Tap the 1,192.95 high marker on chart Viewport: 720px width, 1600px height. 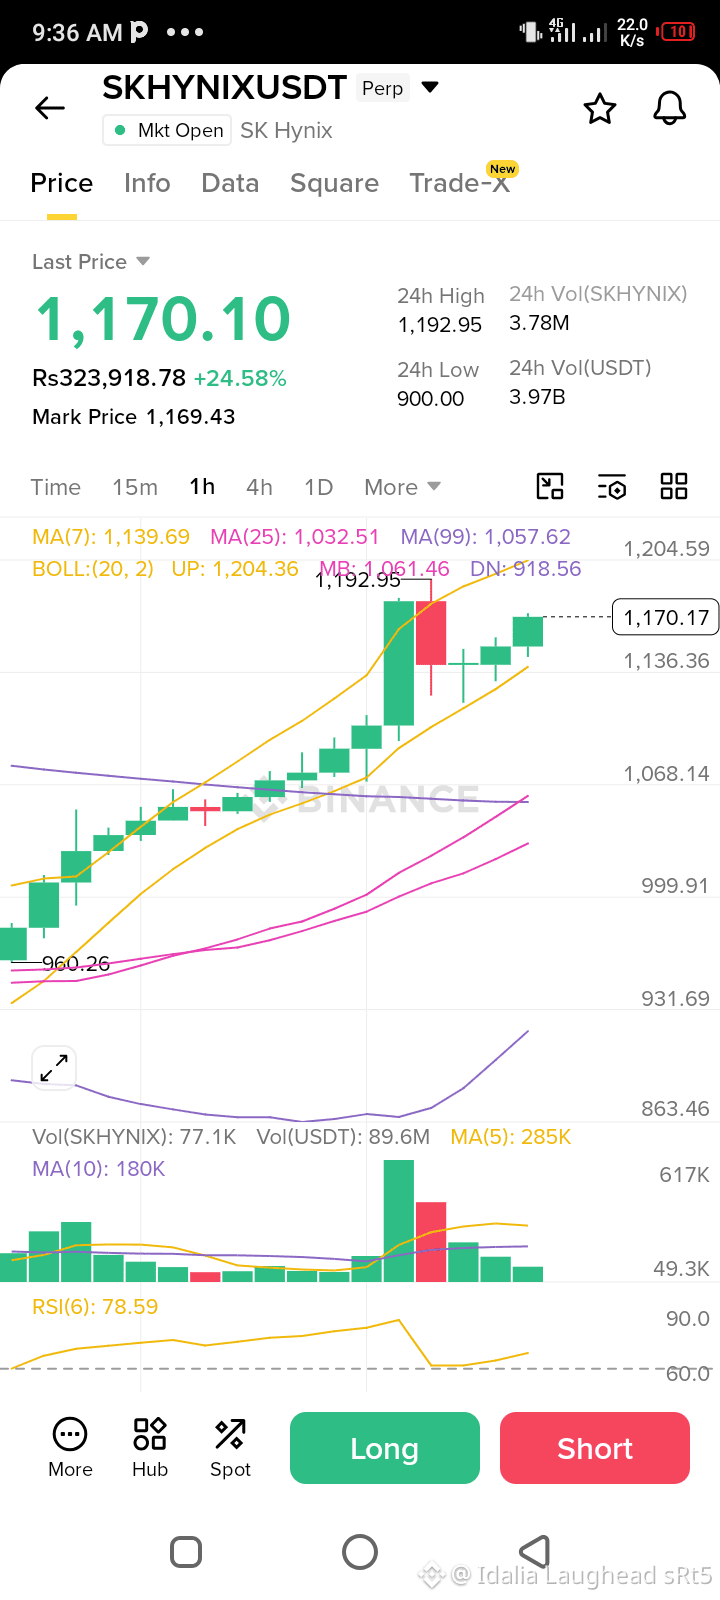(357, 580)
